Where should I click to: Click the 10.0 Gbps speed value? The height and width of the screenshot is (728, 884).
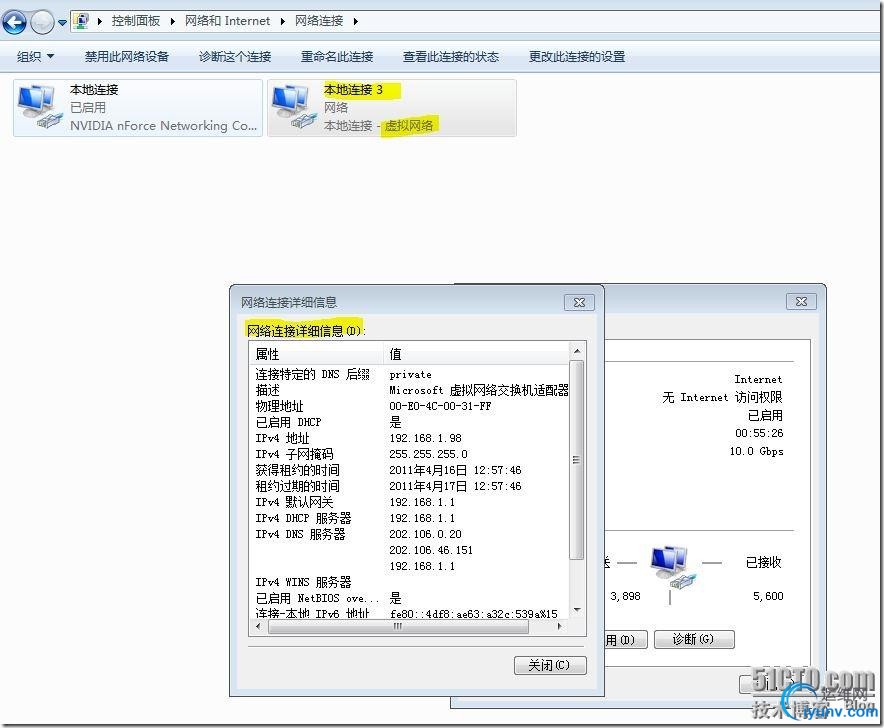click(756, 451)
